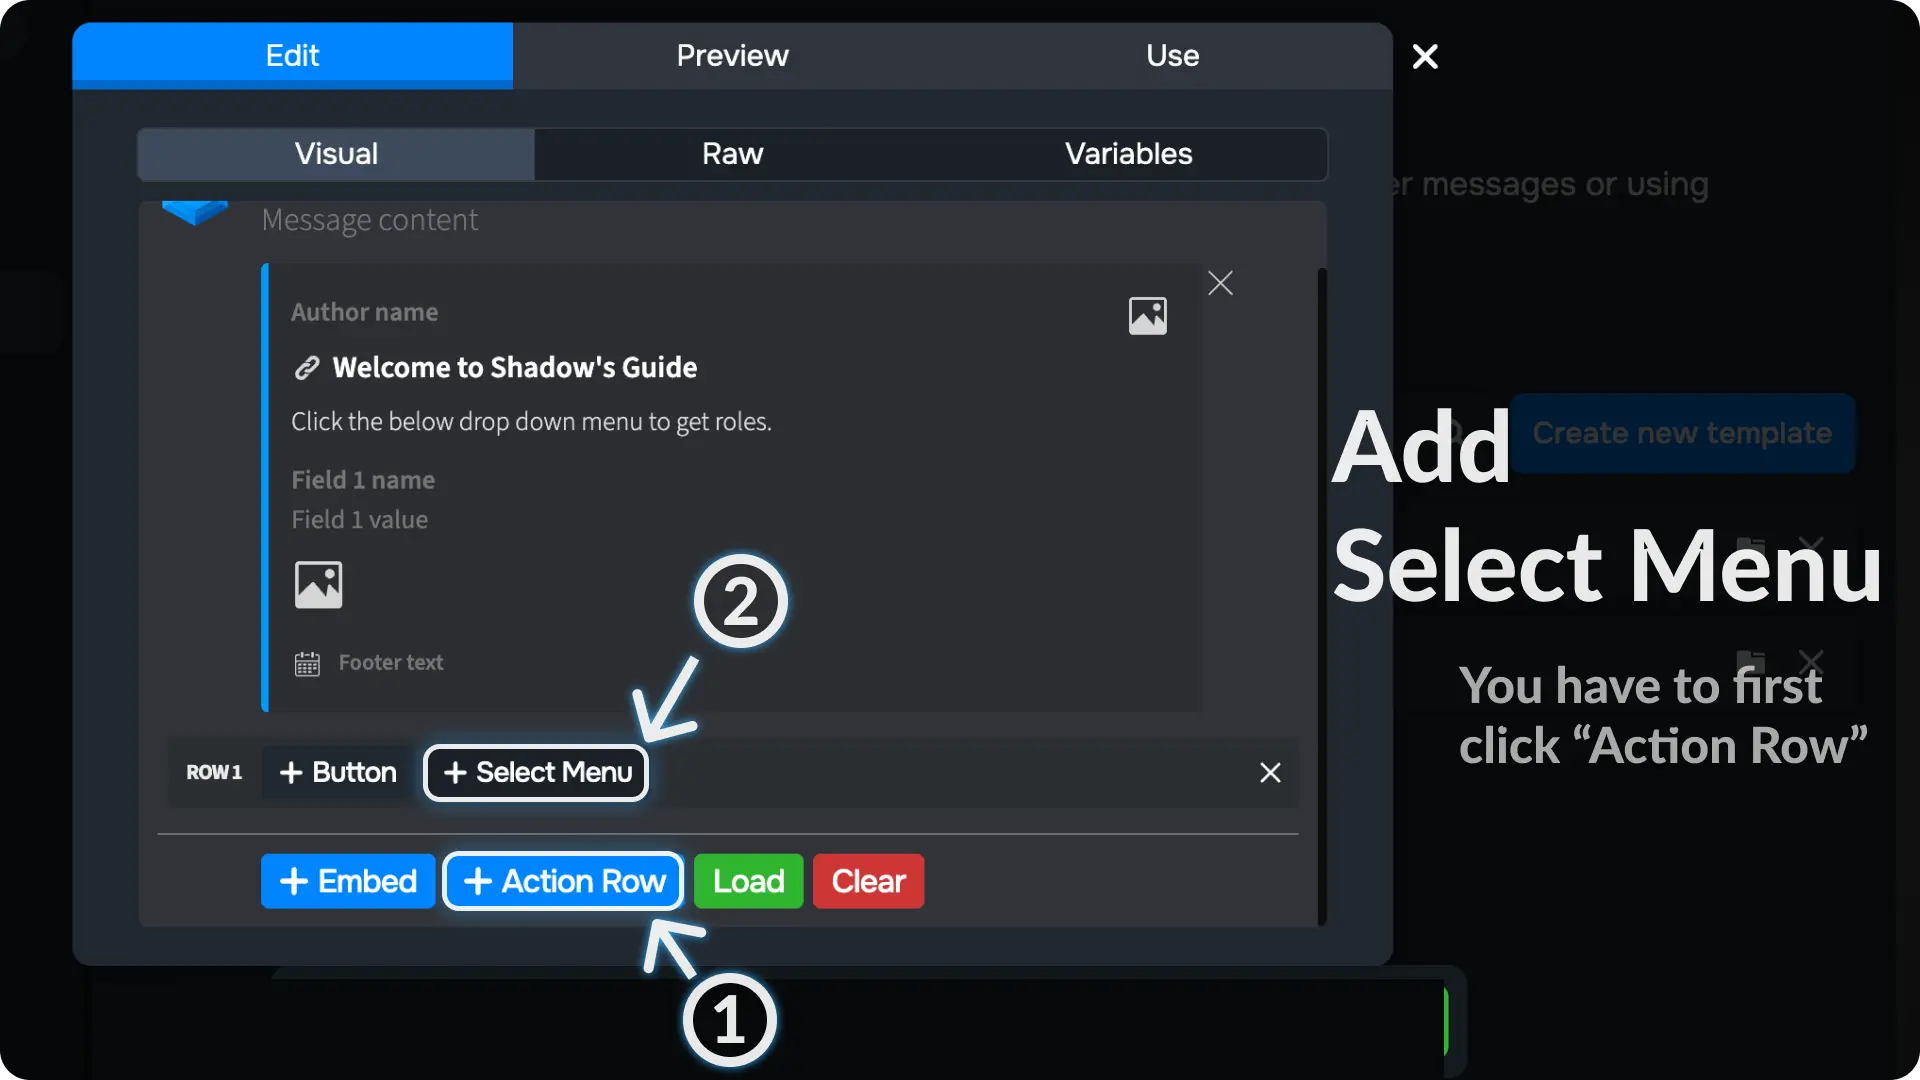This screenshot has height=1080, width=1920.
Task: Select the Visual editor view
Action: point(336,154)
